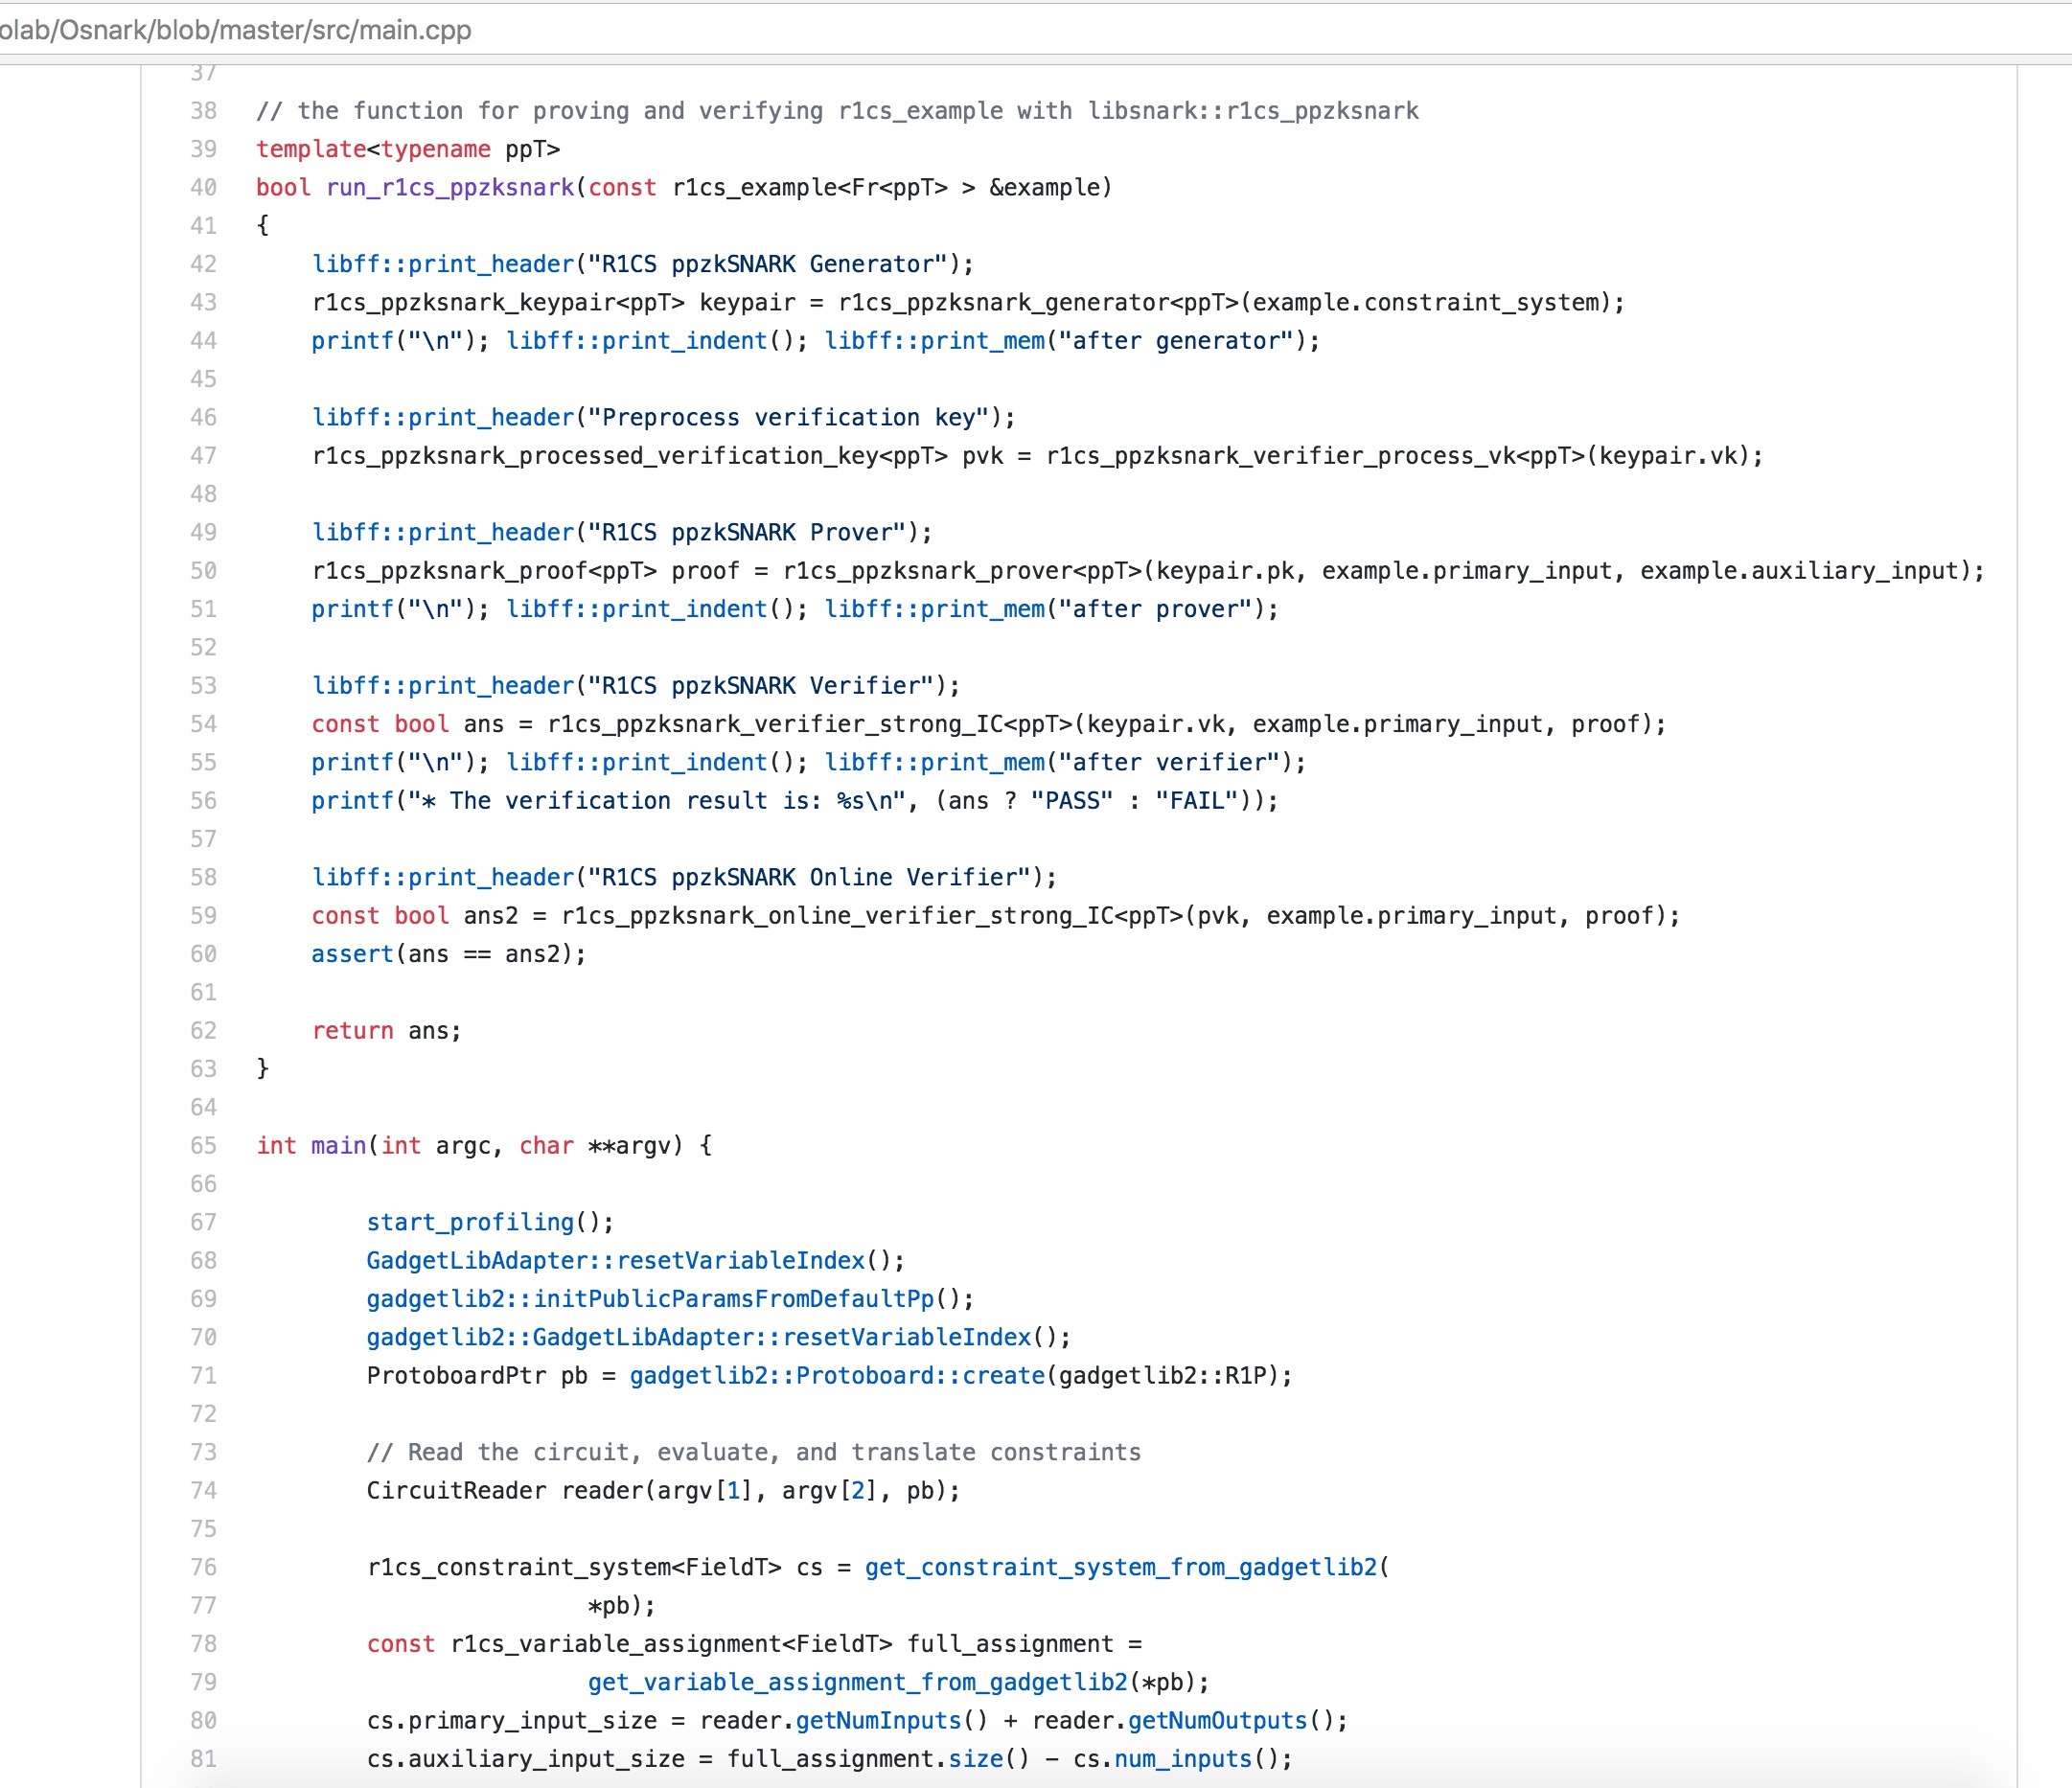
Task: Click the comment about proving and verifying r1cs_example
Action: click(x=837, y=111)
